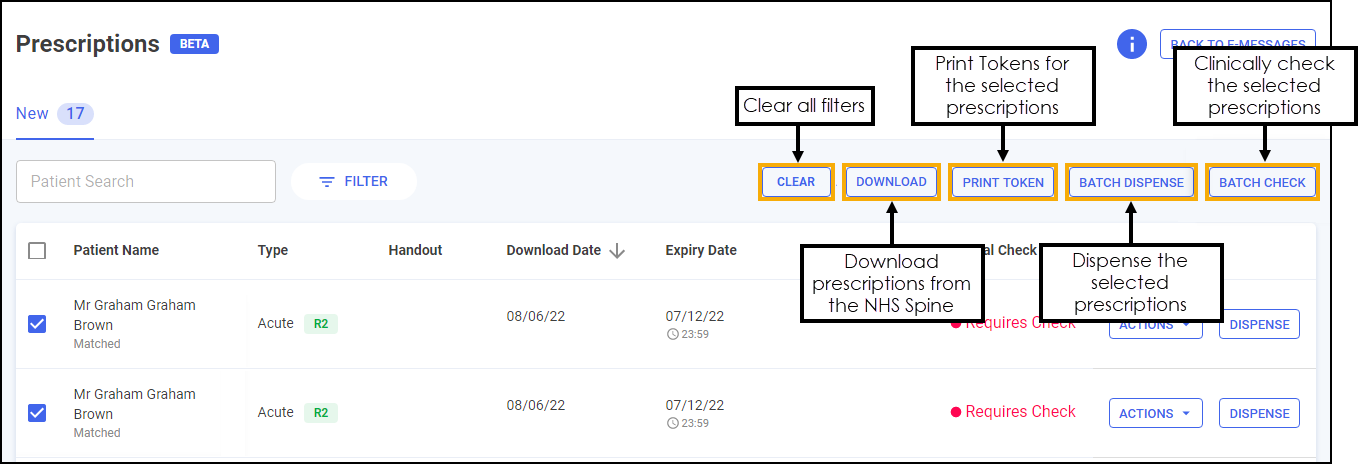This screenshot has height=464, width=1360.
Task: Open the Filter options
Action: [354, 182]
